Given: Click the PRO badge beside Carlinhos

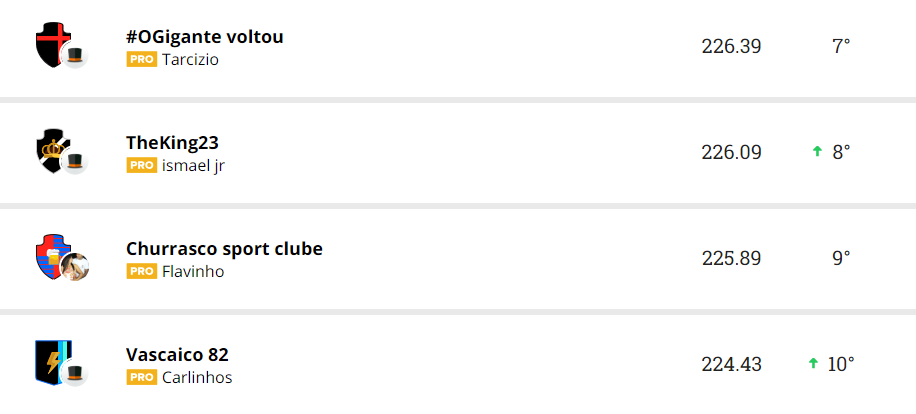Looking at the screenshot, I should (141, 377).
